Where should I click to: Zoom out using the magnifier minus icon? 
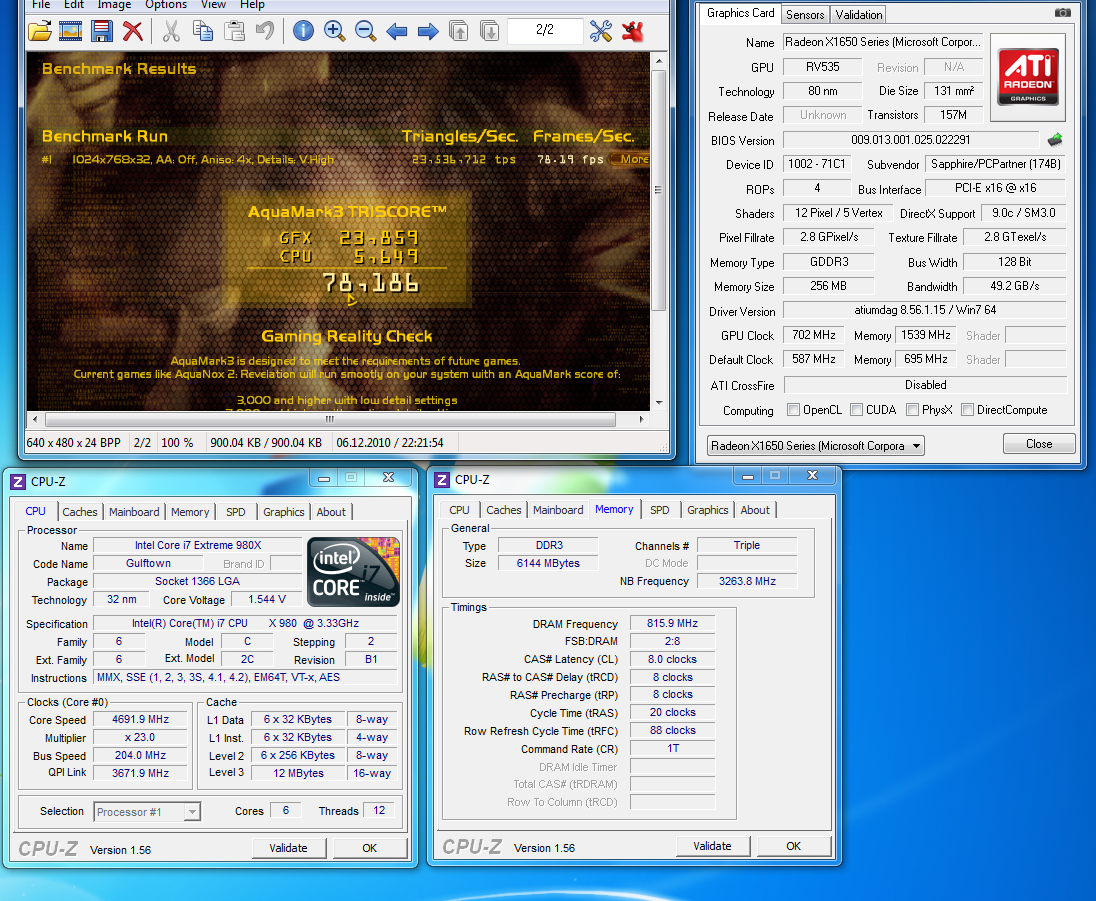[x=365, y=31]
